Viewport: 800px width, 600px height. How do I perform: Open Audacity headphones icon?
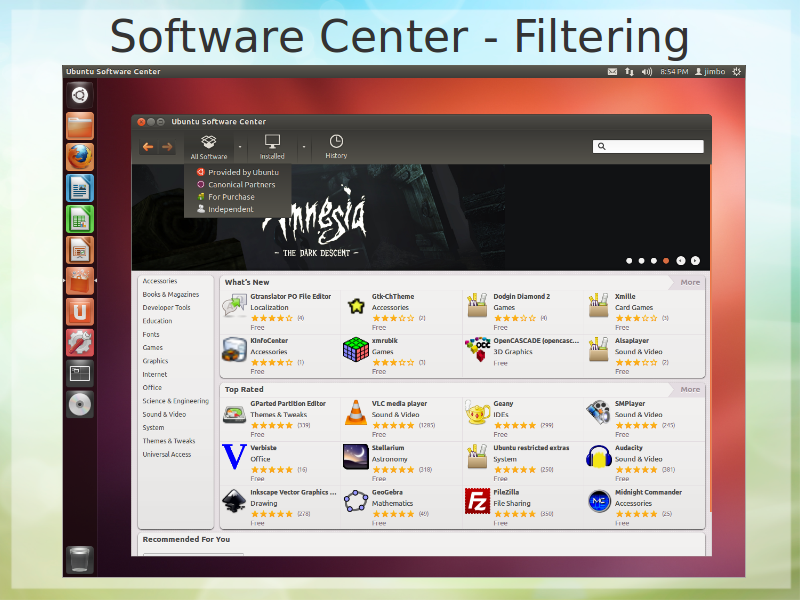[598, 457]
